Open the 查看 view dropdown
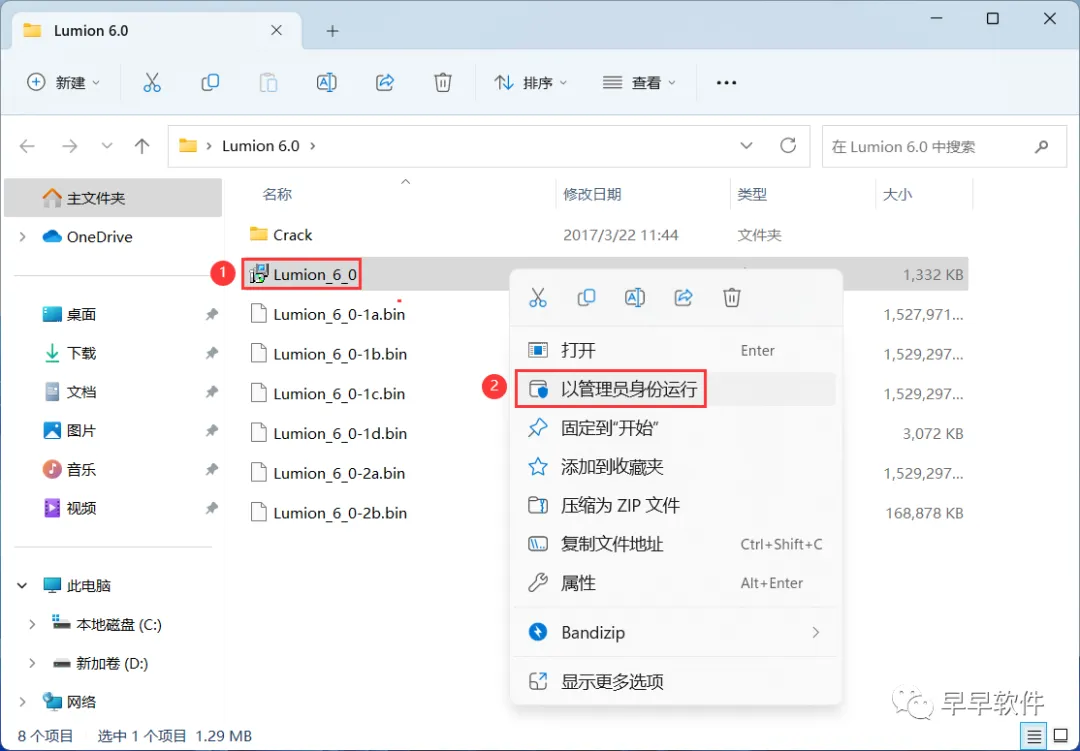Screen dimensions: 1080x751 pyautogui.click(x=639, y=83)
